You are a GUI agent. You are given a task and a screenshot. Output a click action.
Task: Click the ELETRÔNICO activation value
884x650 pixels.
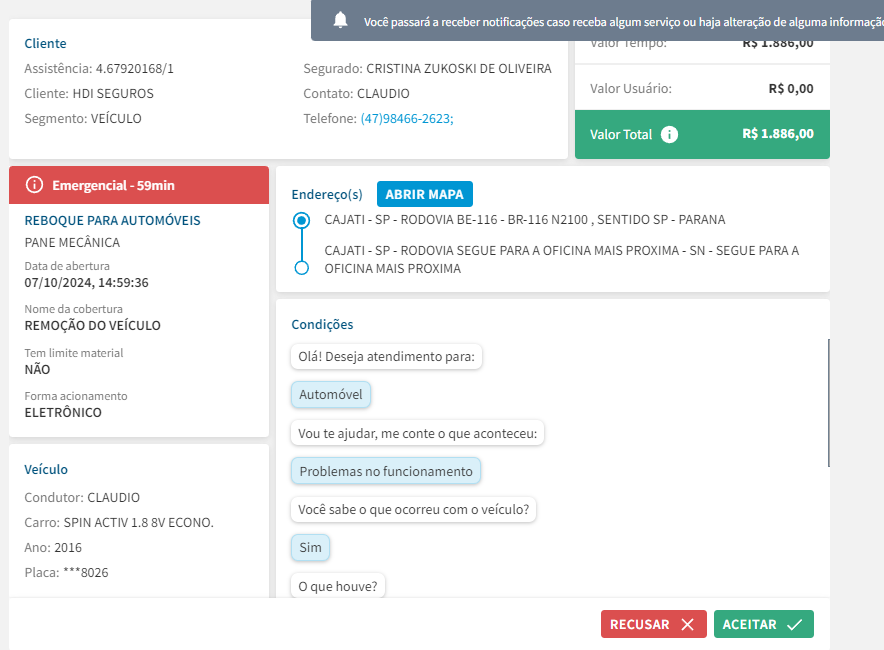(63, 413)
